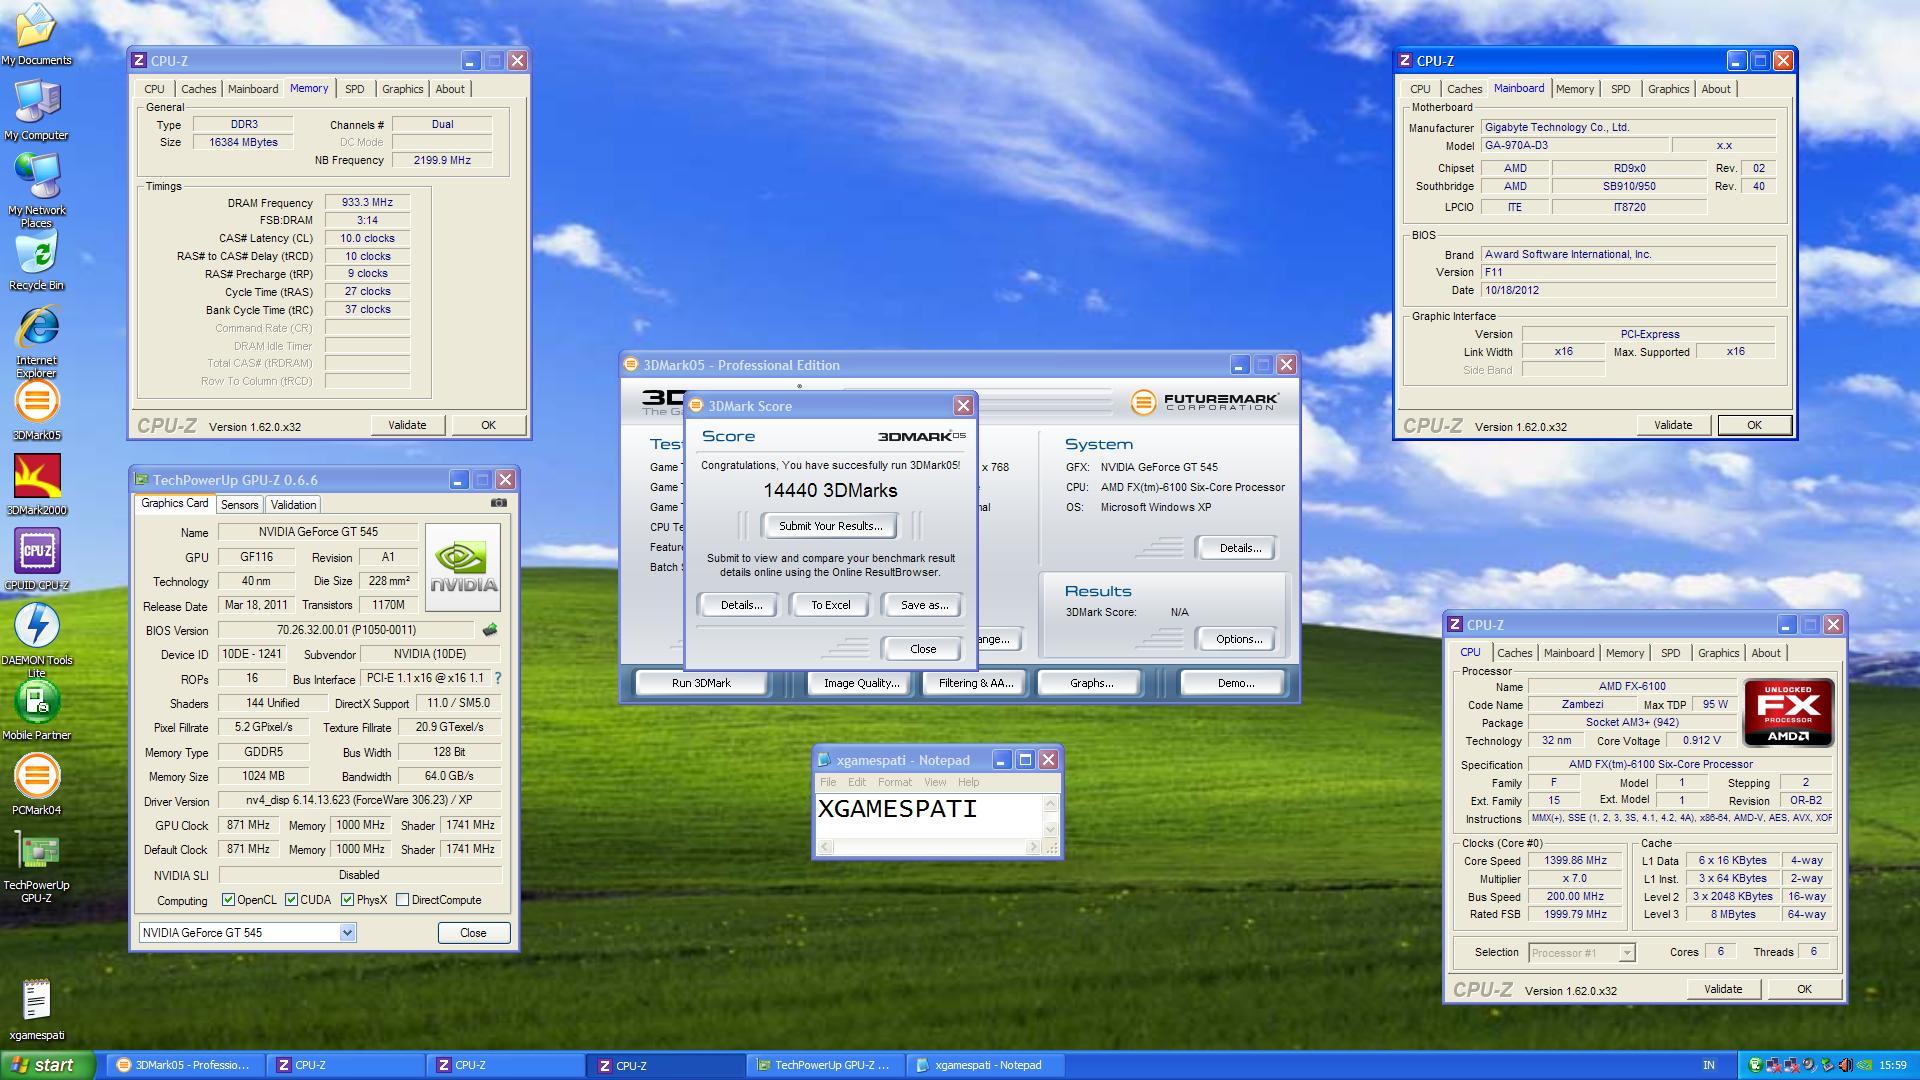This screenshot has width=1920, height=1080.
Task: Open the Recycle Bin icon
Action: point(36,259)
